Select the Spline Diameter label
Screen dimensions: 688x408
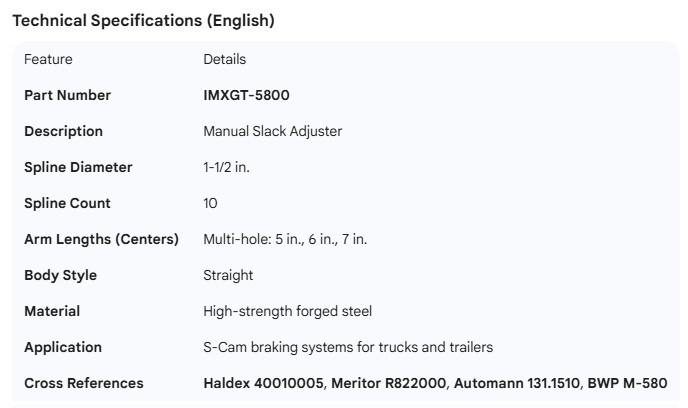tap(78, 167)
